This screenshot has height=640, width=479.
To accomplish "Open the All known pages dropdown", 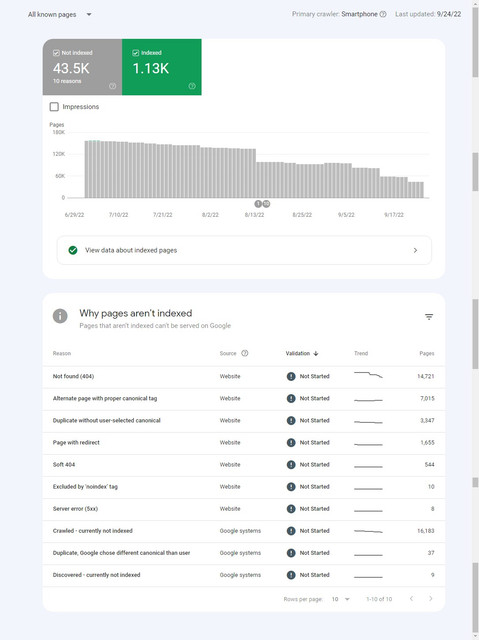I will 60,14.
